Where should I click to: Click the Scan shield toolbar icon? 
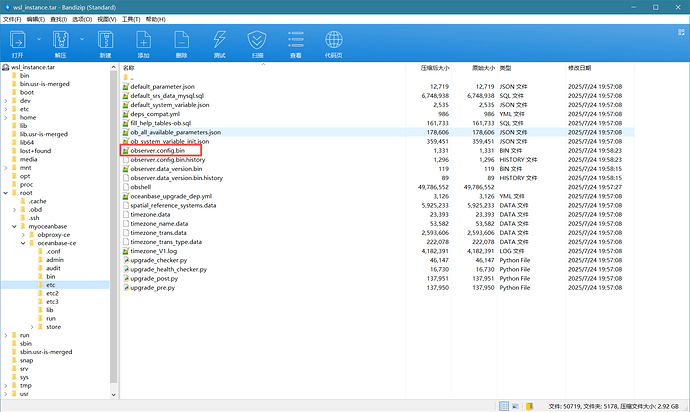[257, 40]
